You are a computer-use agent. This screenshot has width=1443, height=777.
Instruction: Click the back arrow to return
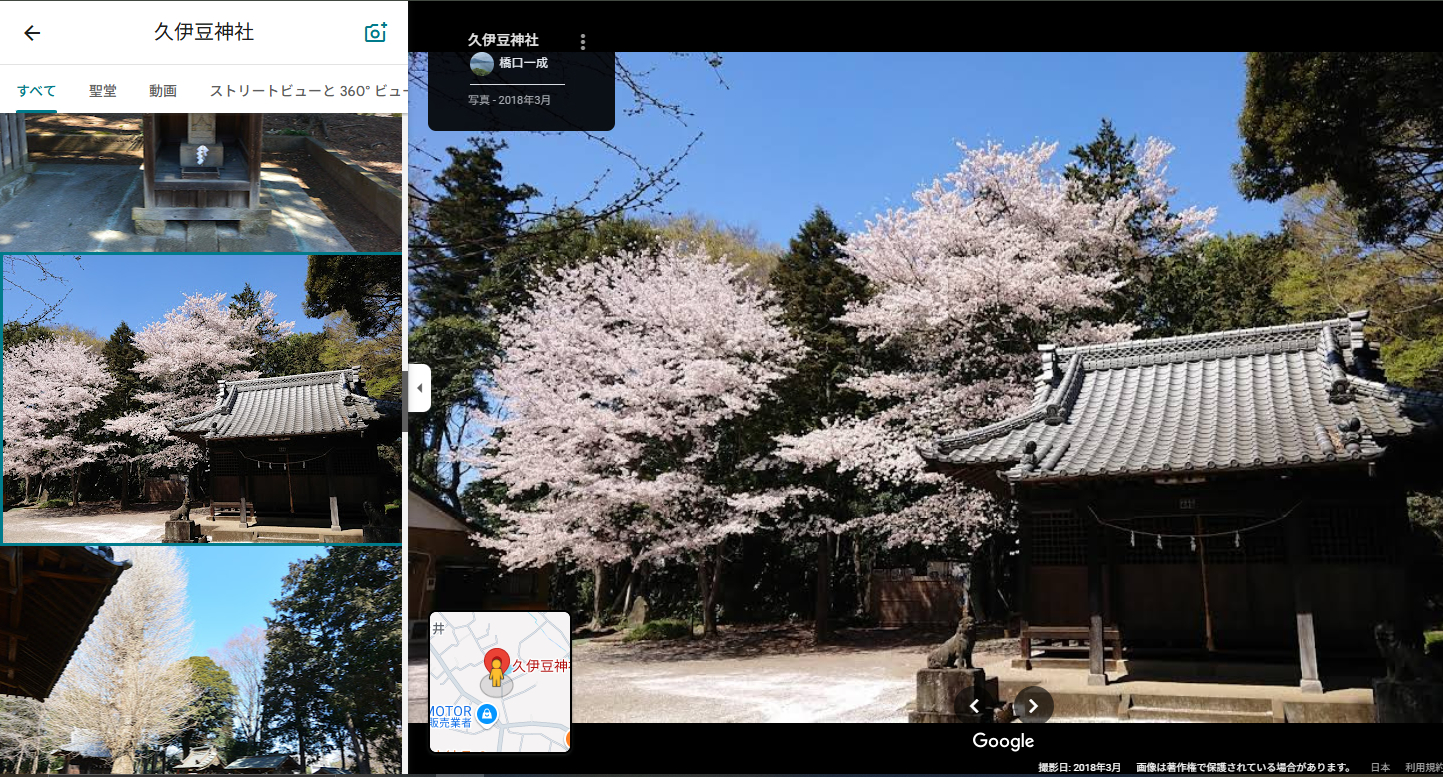coord(31,32)
